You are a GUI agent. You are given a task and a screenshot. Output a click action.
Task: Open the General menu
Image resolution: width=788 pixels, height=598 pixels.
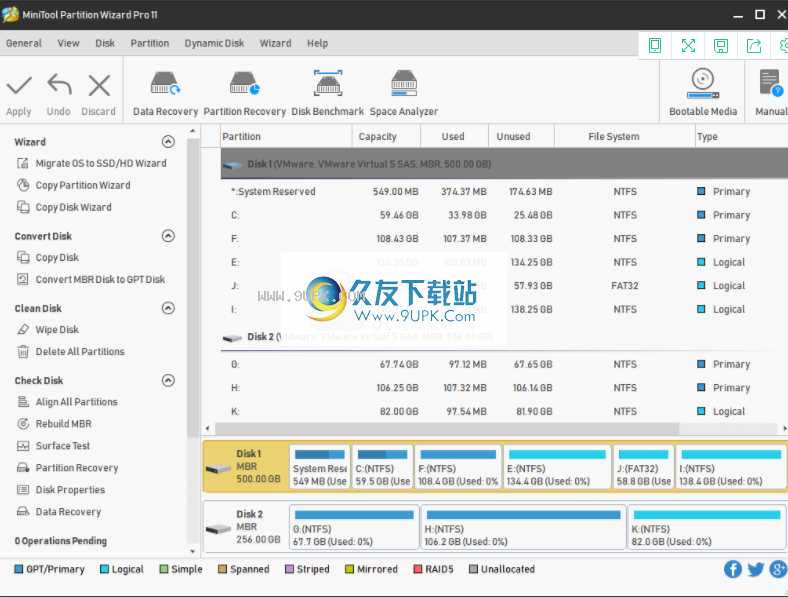tap(24, 43)
